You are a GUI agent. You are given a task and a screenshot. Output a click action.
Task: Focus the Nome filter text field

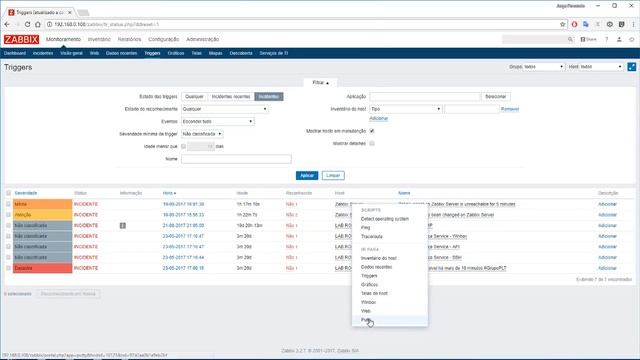click(236, 159)
